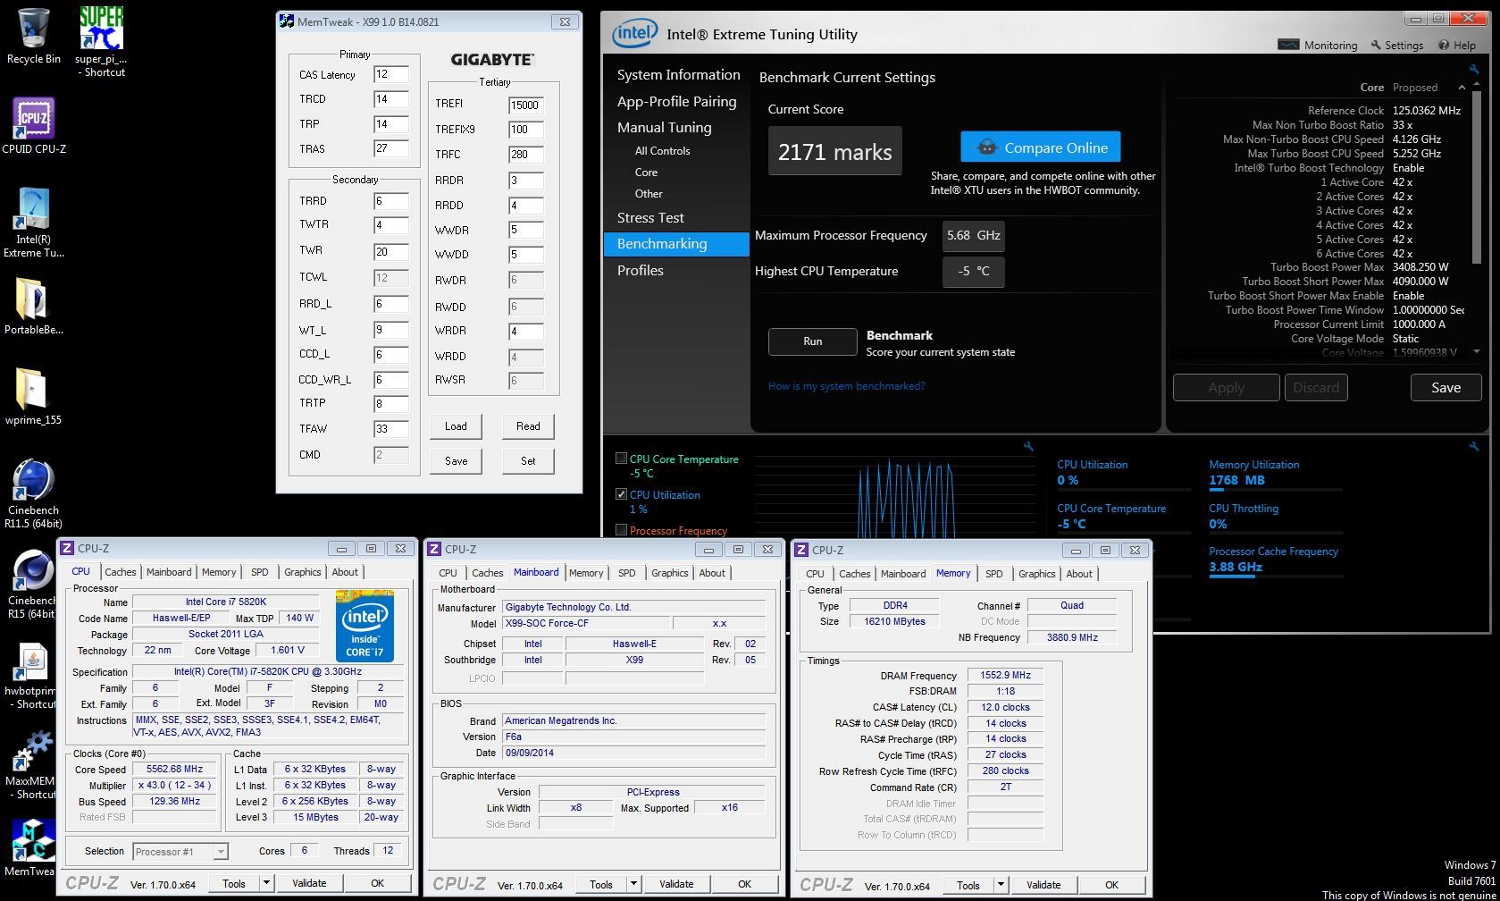Click Save button in MemTweak
The width and height of the screenshot is (1500, 901).
click(x=456, y=461)
